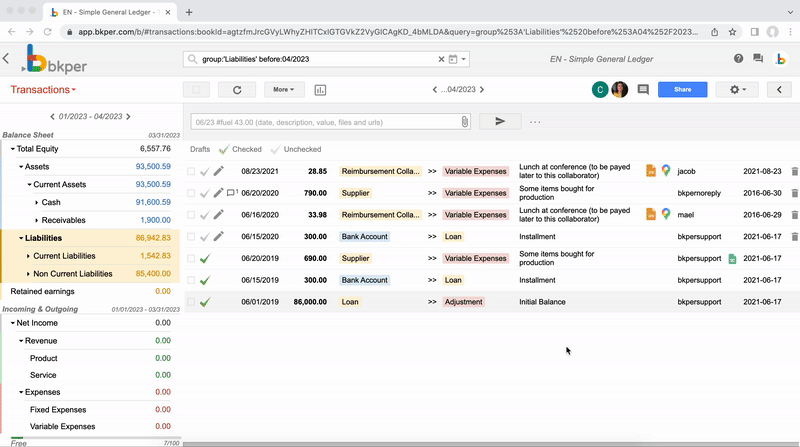Click the attach file paperclip icon
Image resolution: width=800 pixels, height=447 pixels.
[x=464, y=122]
